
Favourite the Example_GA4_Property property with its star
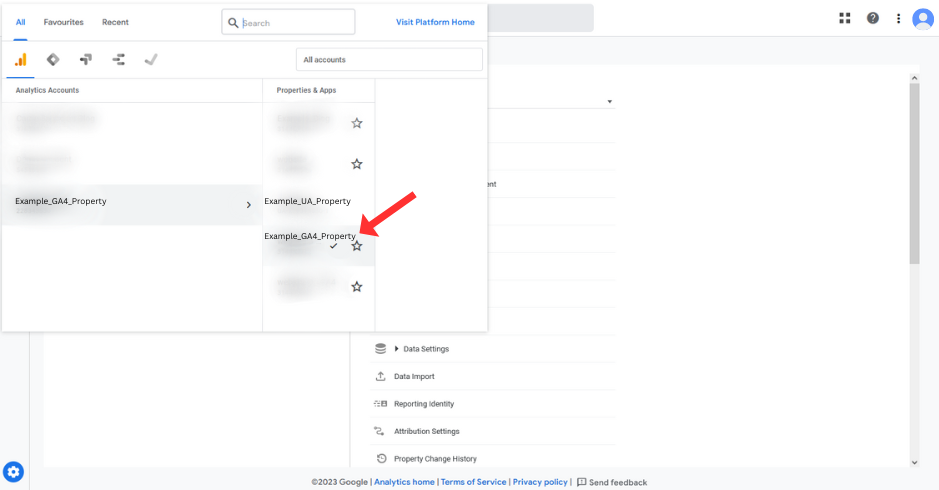point(357,246)
